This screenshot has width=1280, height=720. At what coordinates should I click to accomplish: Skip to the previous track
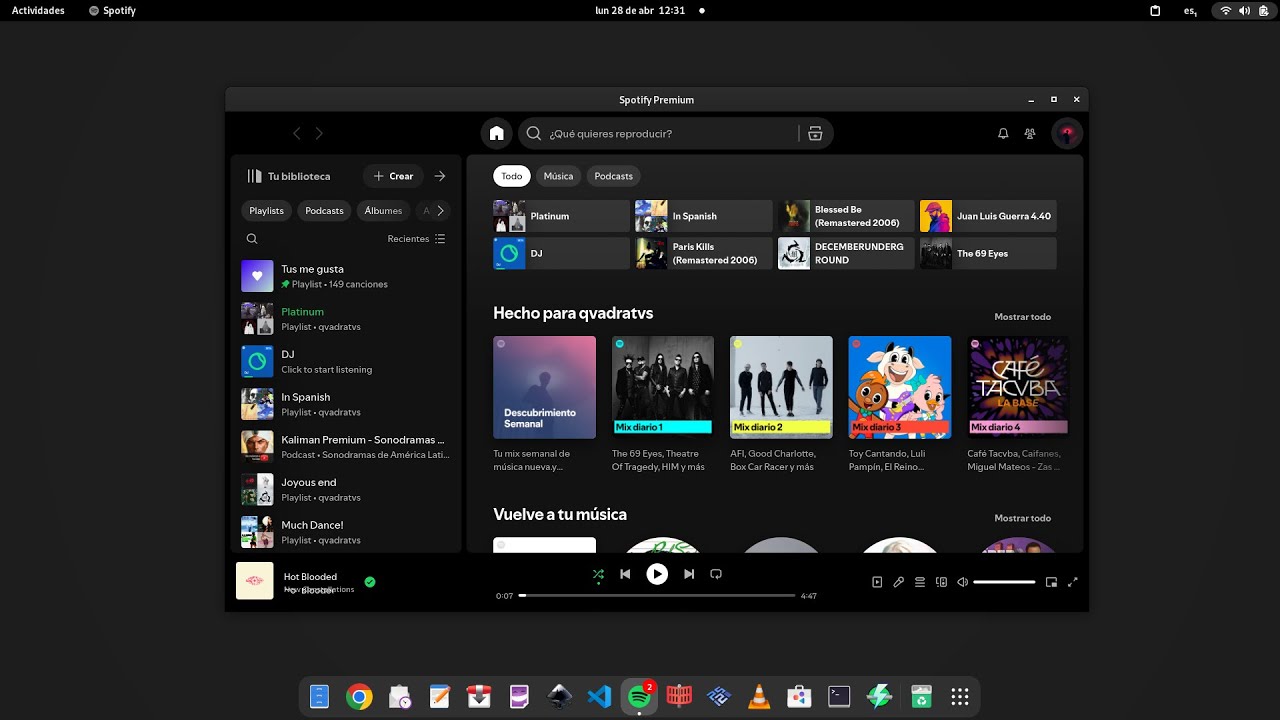[x=625, y=574]
